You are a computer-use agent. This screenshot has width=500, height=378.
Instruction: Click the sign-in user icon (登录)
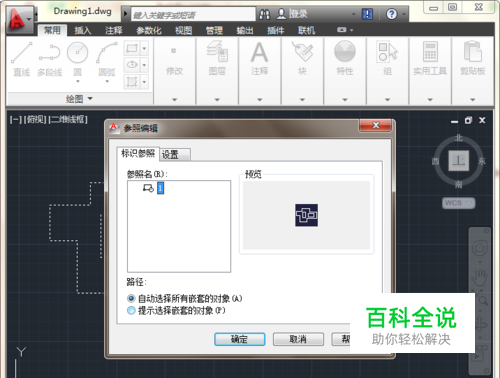tap(281, 14)
